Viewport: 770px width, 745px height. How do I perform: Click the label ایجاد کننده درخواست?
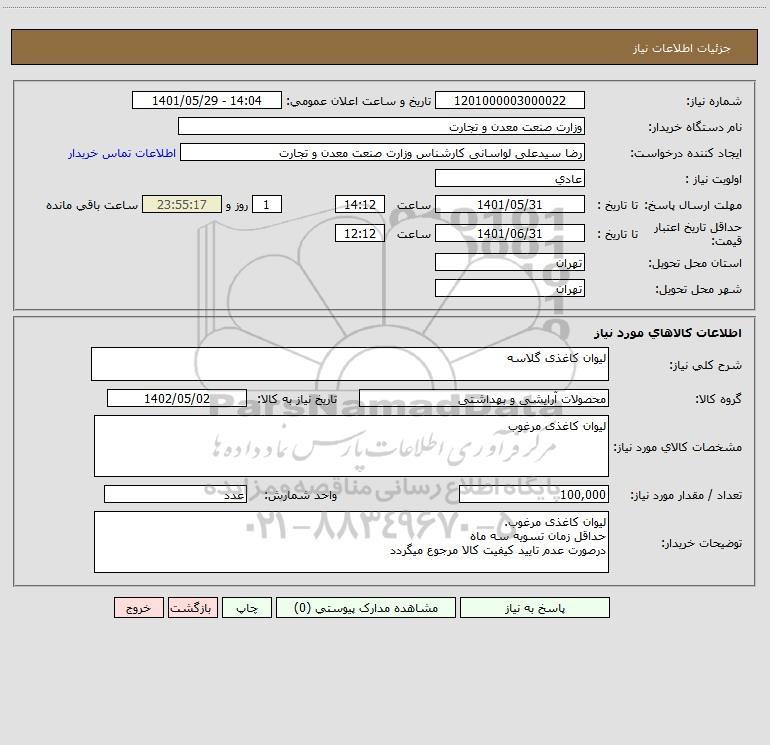[x=686, y=153]
